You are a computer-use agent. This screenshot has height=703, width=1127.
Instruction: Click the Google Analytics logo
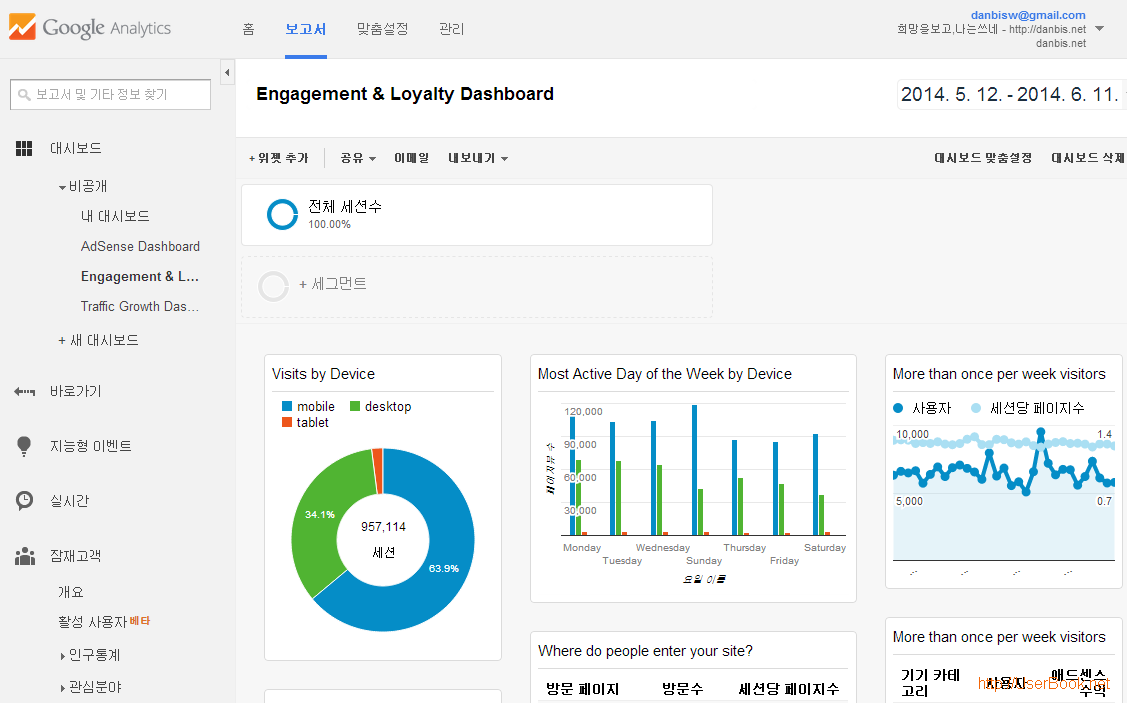pyautogui.click(x=90, y=27)
